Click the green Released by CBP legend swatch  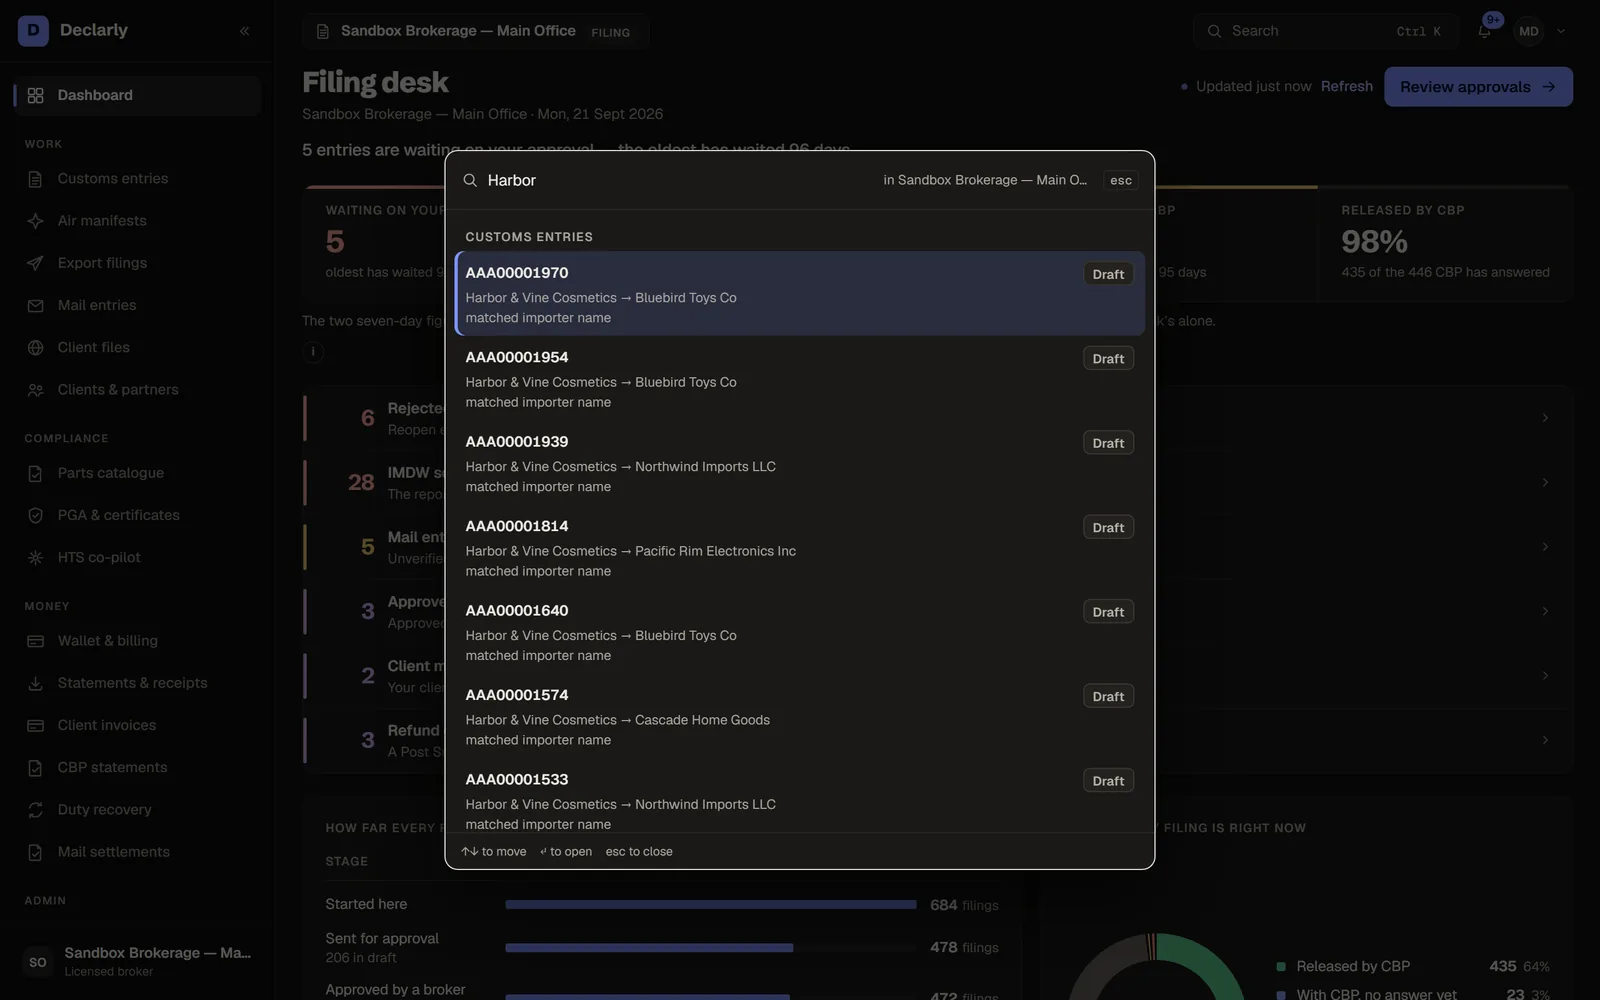coord(1281,967)
